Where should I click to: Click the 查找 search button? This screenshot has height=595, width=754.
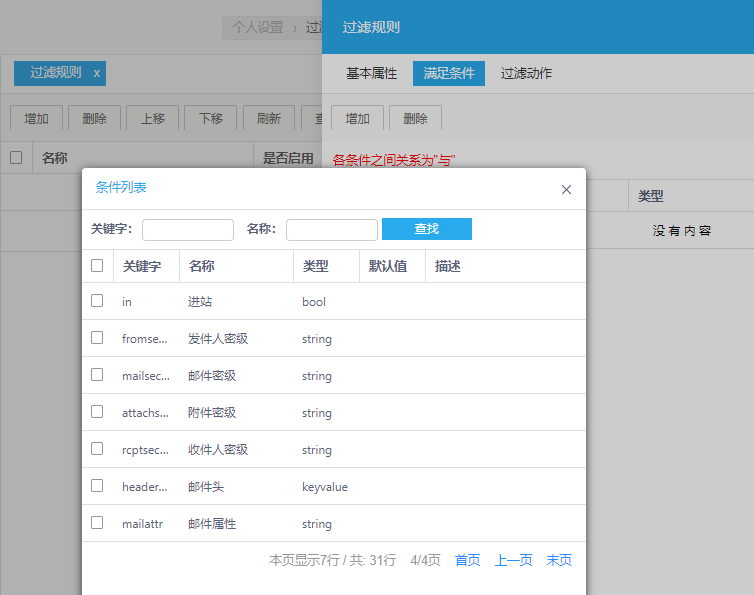pyautogui.click(x=426, y=229)
